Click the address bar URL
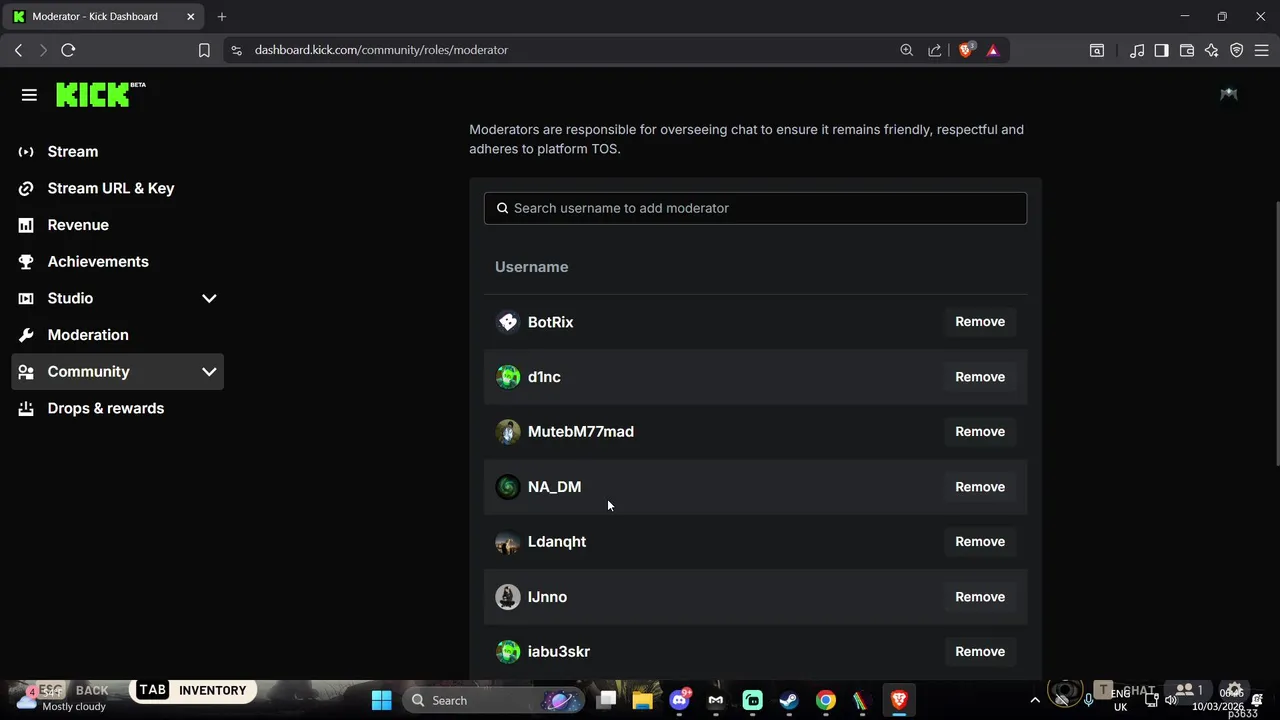The width and height of the screenshot is (1280, 720). pyautogui.click(x=381, y=50)
